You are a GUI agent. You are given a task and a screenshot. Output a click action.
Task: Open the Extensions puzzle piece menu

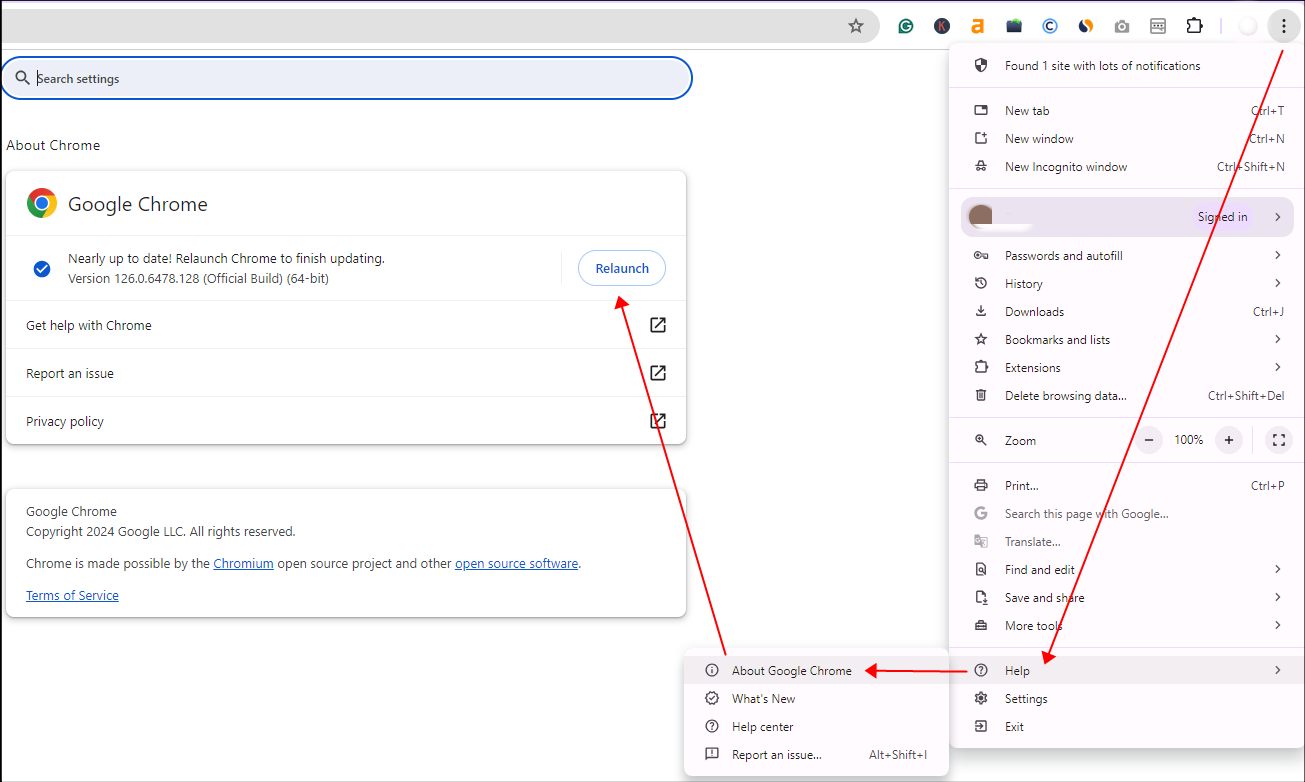1194,27
